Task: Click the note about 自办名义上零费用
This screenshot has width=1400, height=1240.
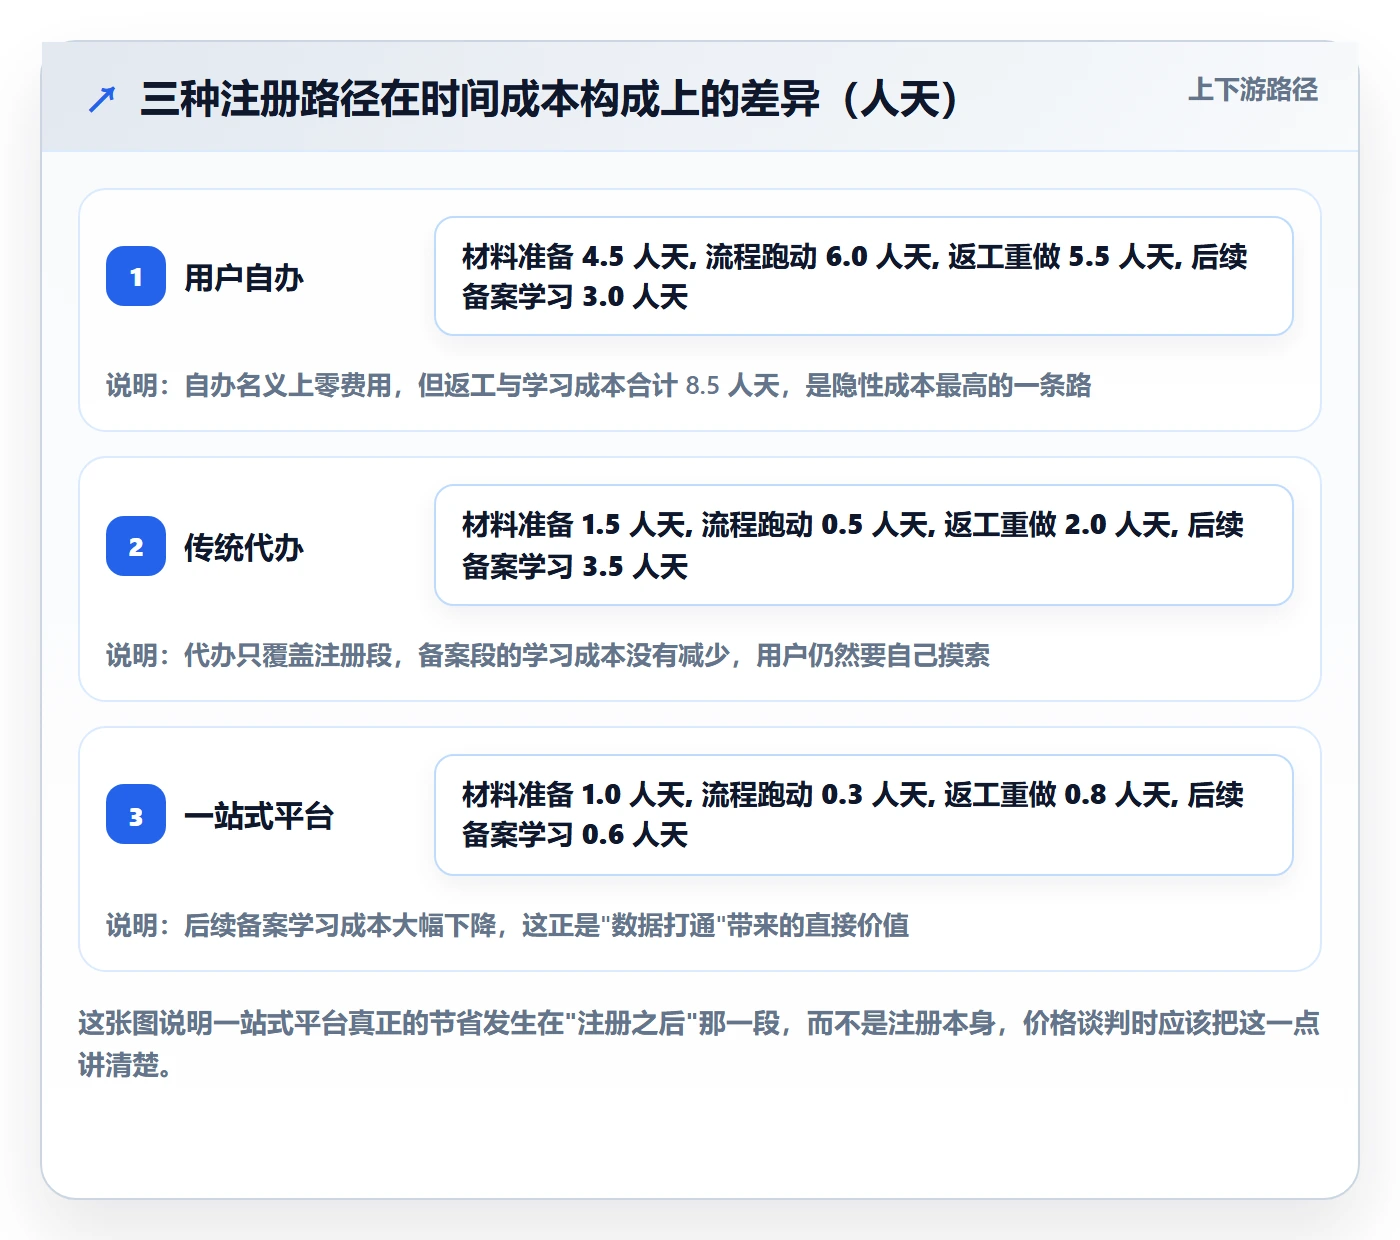Action: tap(599, 386)
